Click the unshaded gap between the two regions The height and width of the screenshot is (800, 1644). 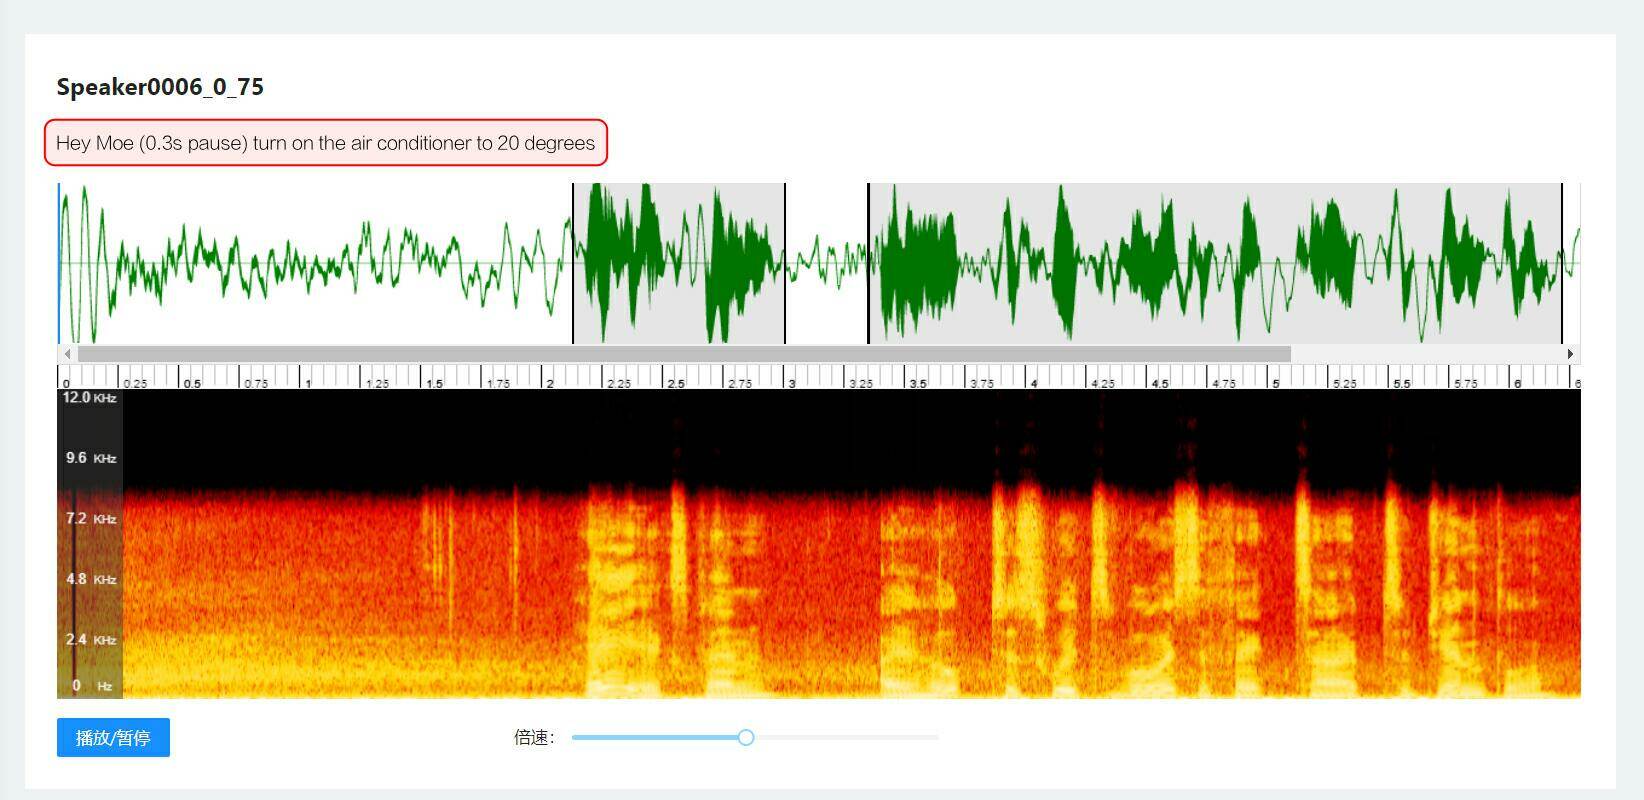(826, 263)
